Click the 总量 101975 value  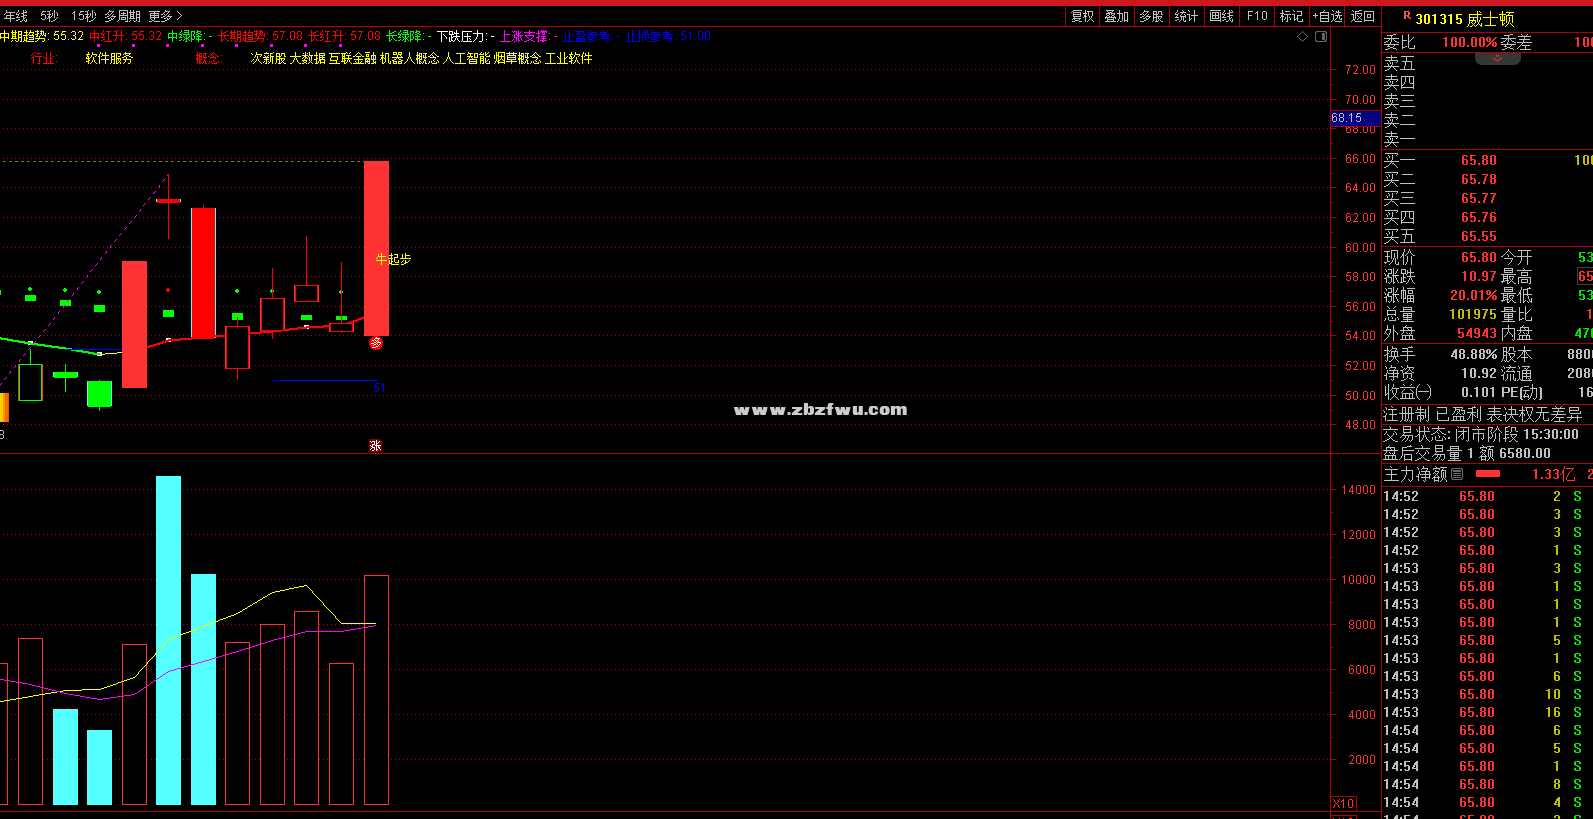[1473, 315]
